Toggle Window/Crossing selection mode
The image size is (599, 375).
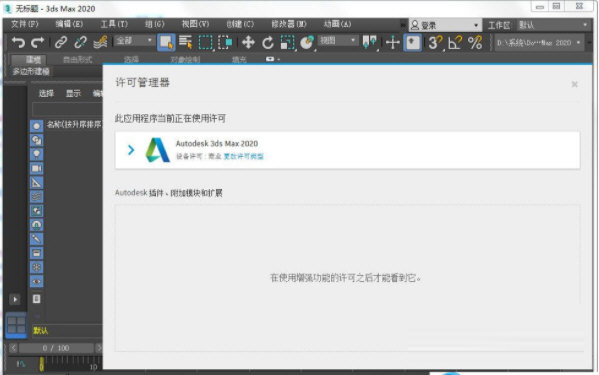click(x=225, y=42)
